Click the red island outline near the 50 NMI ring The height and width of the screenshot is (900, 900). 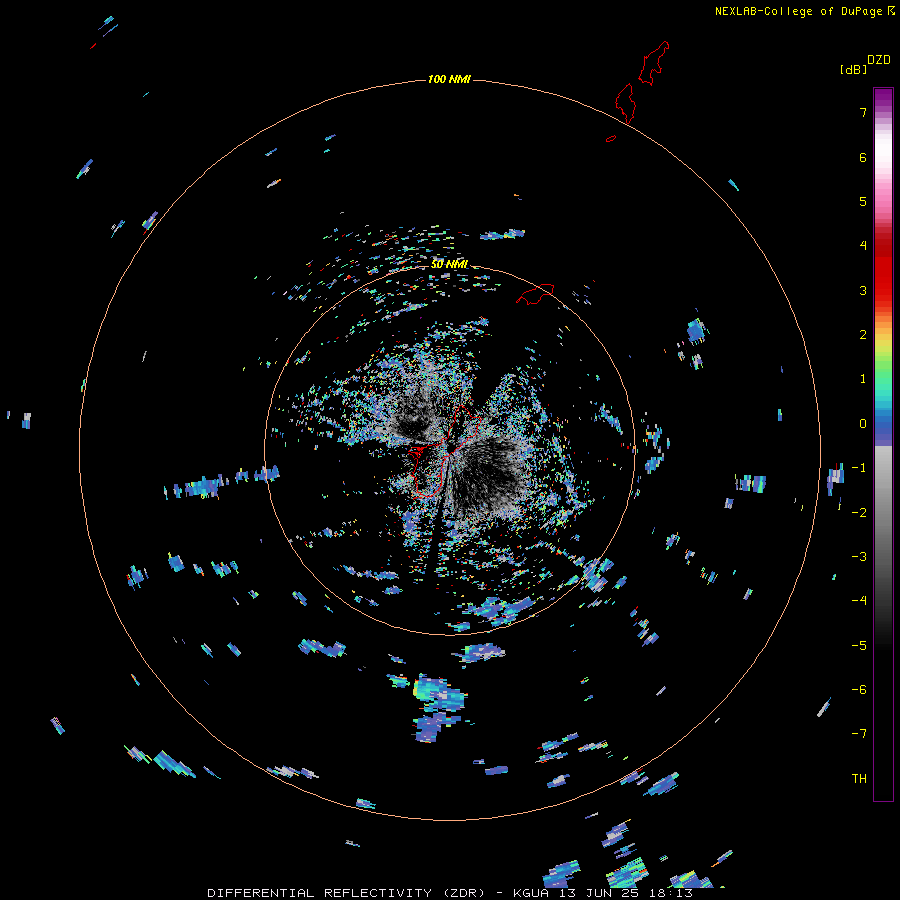[535, 294]
